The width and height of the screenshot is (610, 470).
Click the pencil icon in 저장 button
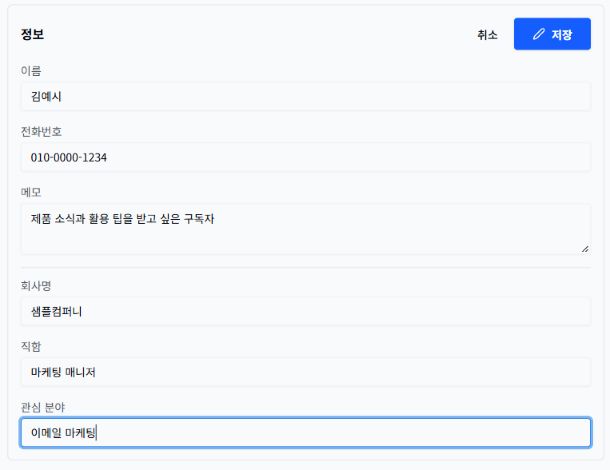point(538,34)
